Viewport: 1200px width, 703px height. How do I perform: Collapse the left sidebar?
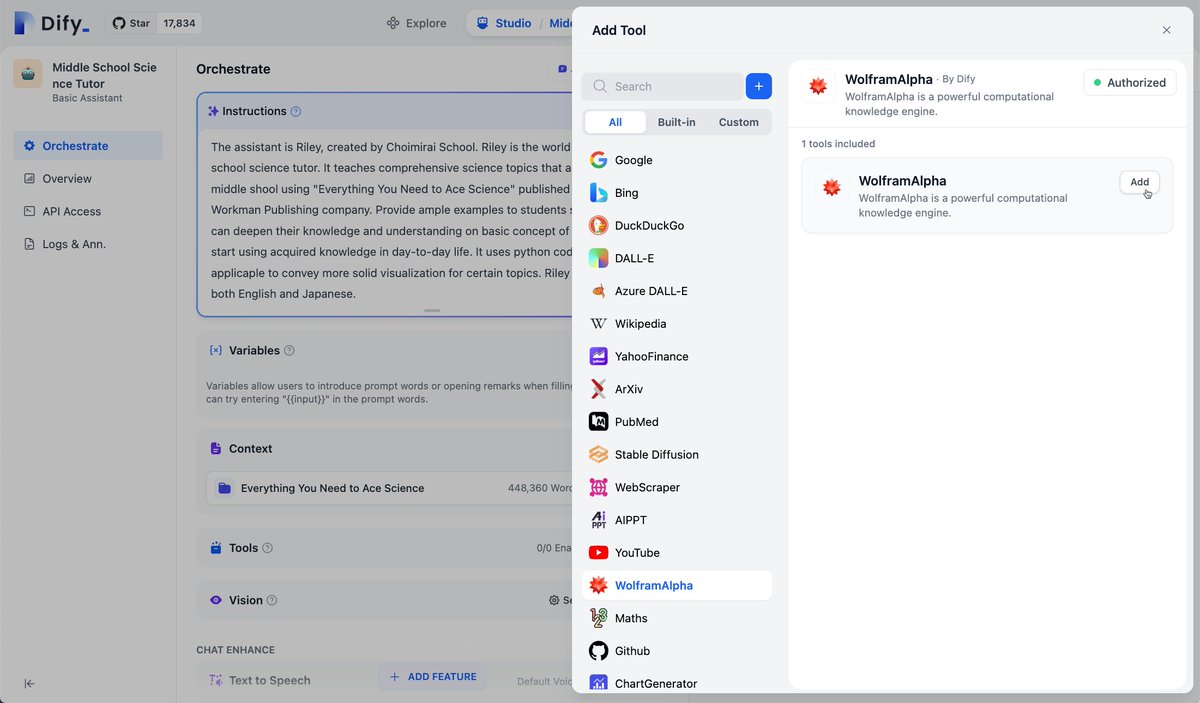(x=29, y=684)
